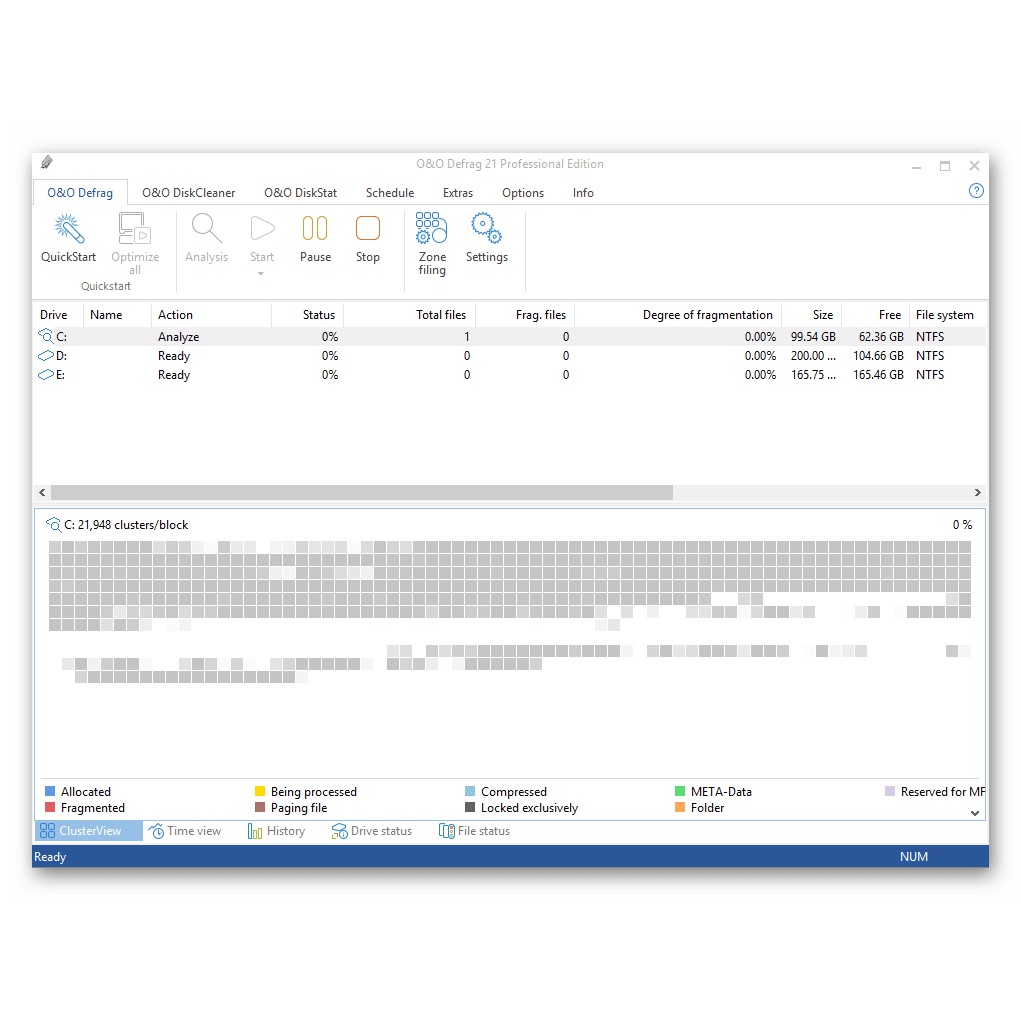Launch QuickStart wizard icon
The width and height of the screenshot is (1021, 1021).
[68, 229]
